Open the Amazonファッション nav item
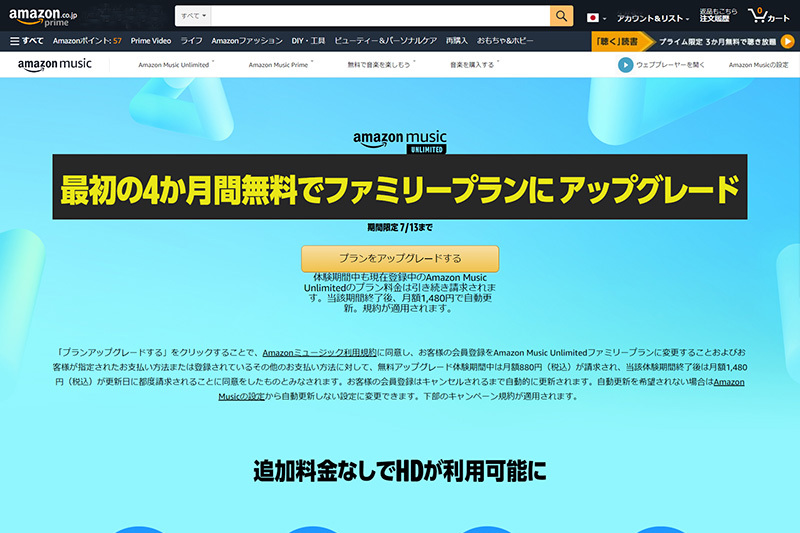This screenshot has height=533, width=800. (246, 41)
